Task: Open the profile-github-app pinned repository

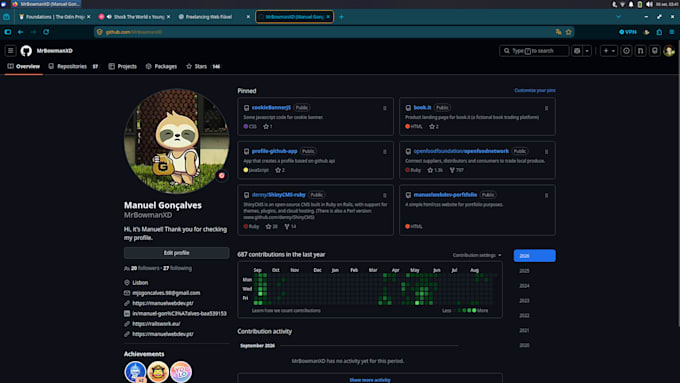Action: coord(275,151)
